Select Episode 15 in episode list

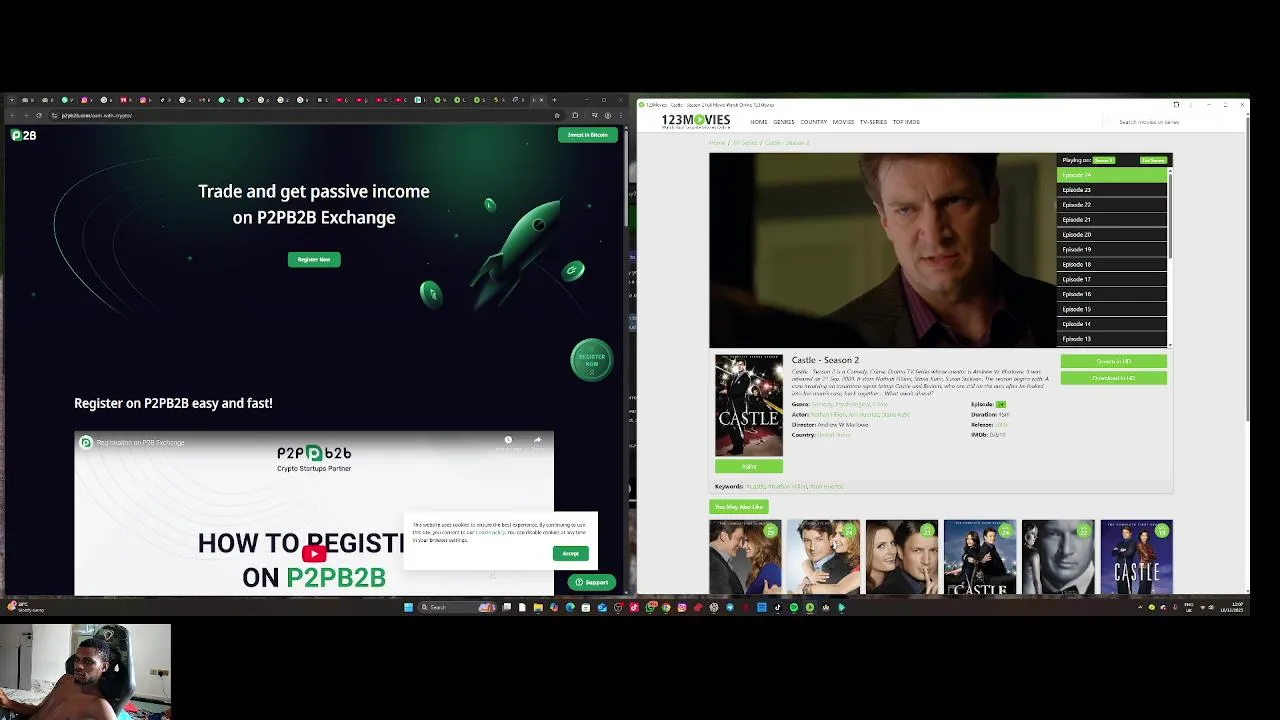pyautogui.click(x=1112, y=310)
